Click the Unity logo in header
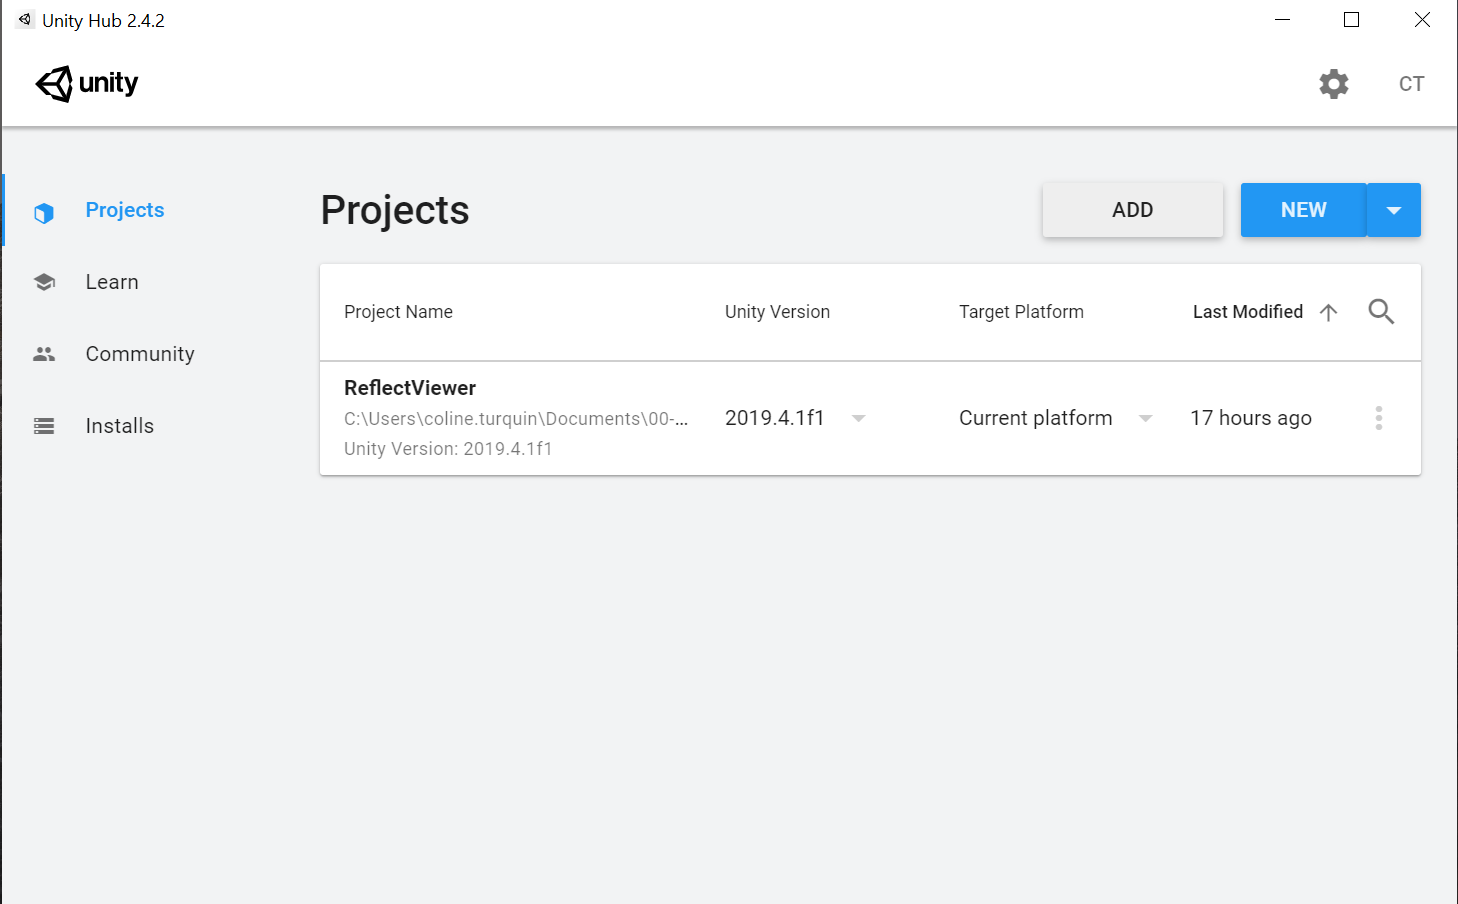1458x904 pixels. click(x=87, y=84)
